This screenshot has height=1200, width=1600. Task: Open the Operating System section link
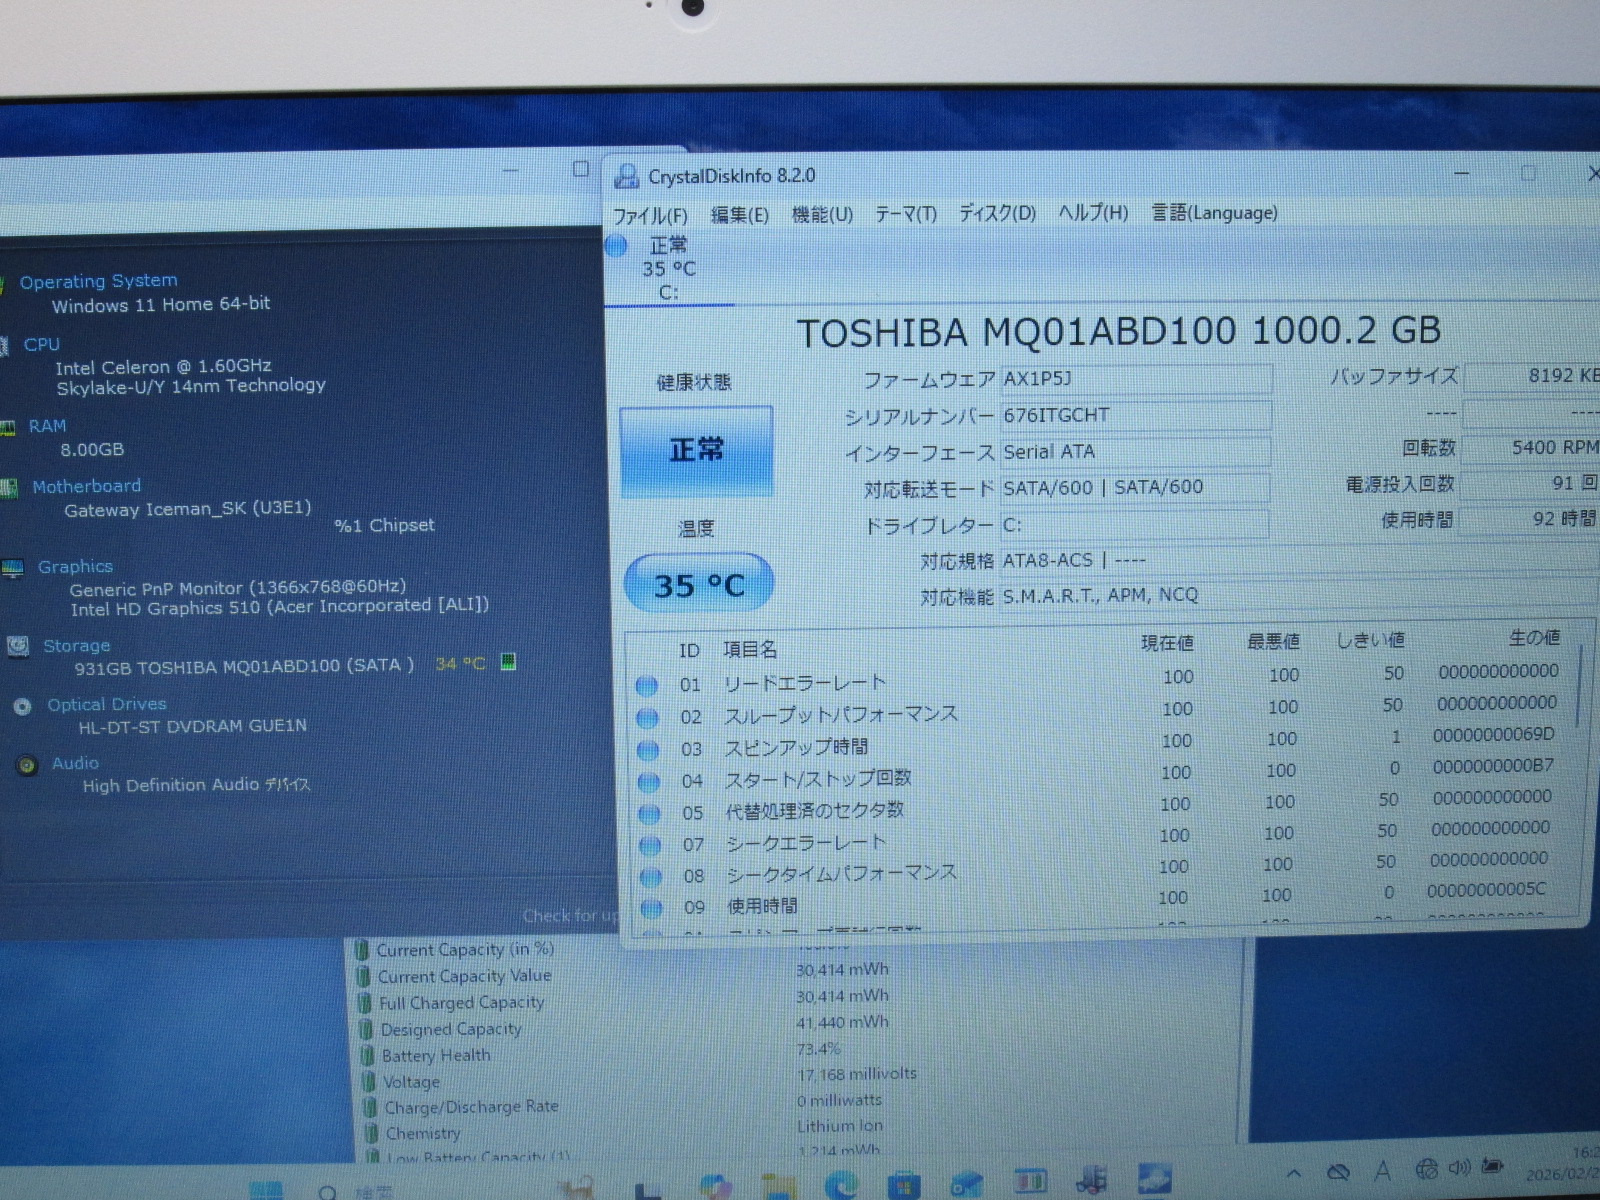pos(98,281)
